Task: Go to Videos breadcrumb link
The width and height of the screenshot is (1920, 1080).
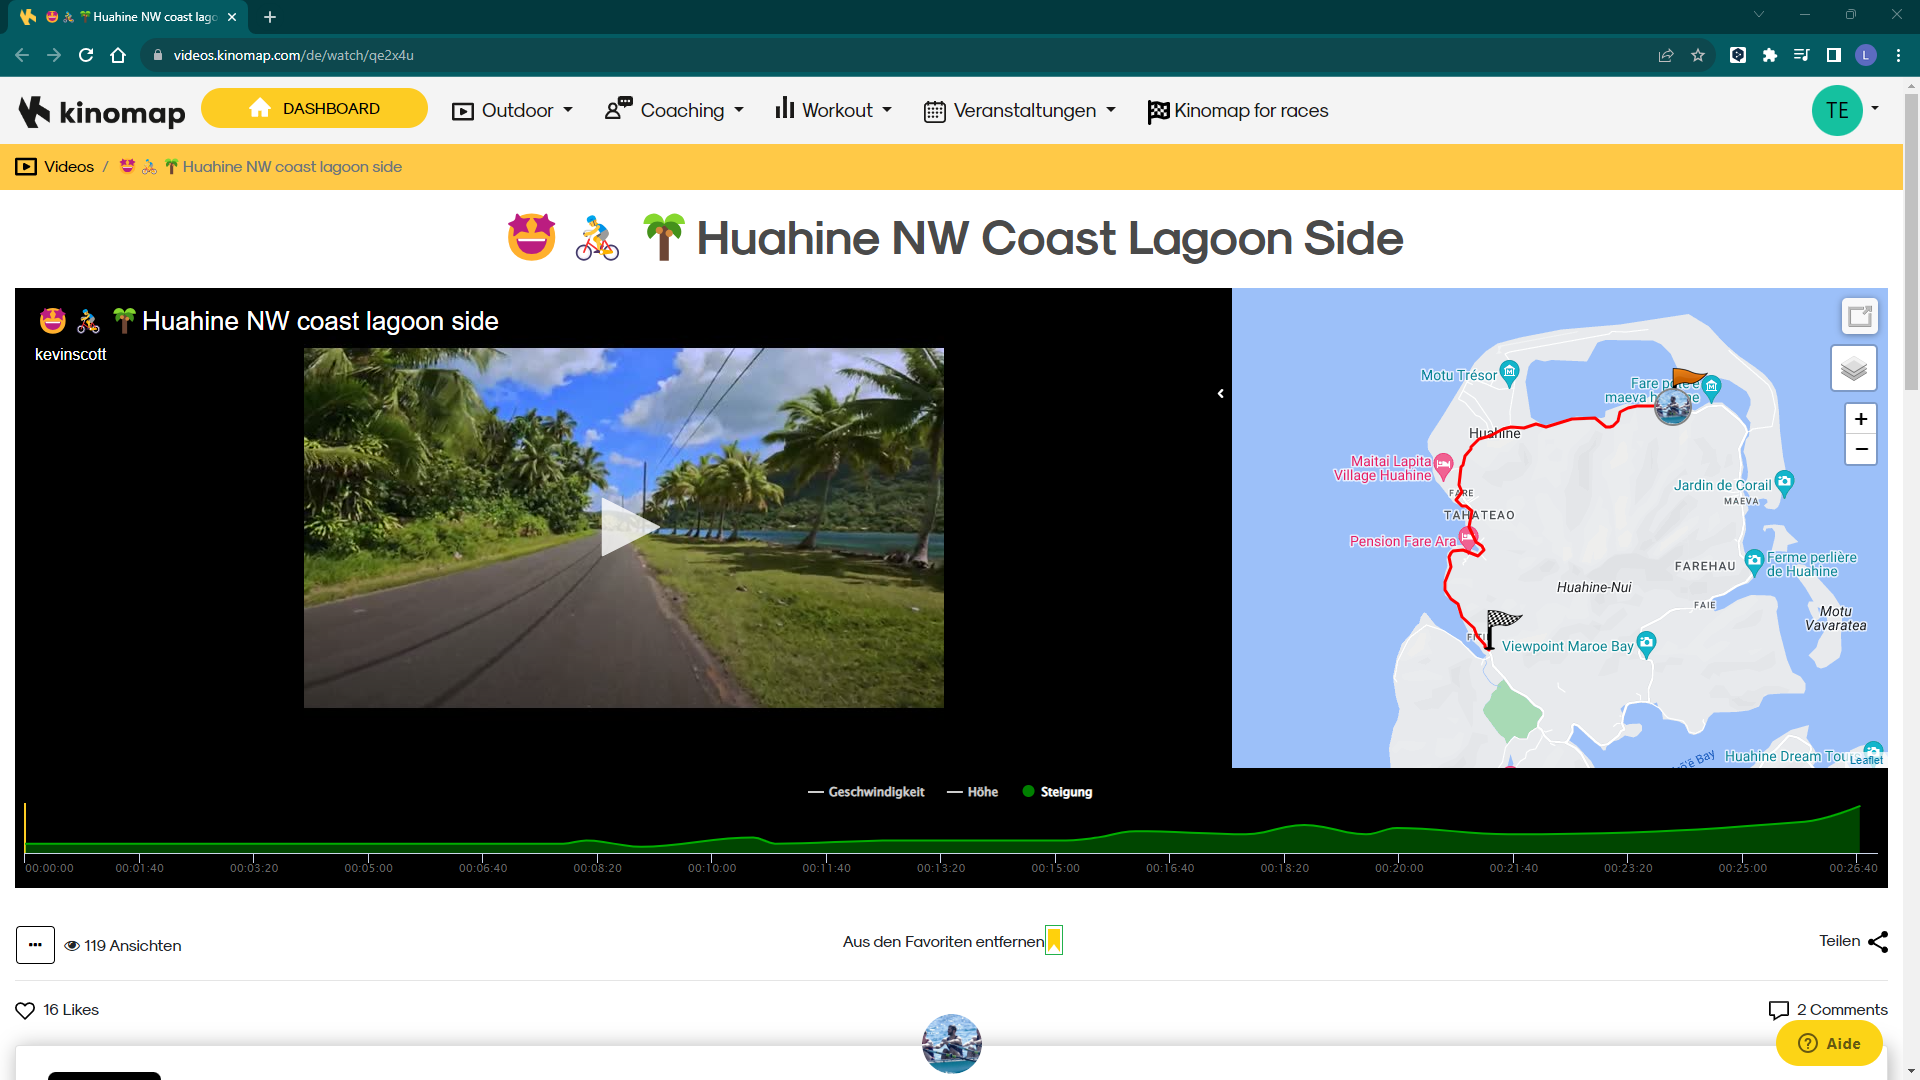Action: (x=55, y=167)
